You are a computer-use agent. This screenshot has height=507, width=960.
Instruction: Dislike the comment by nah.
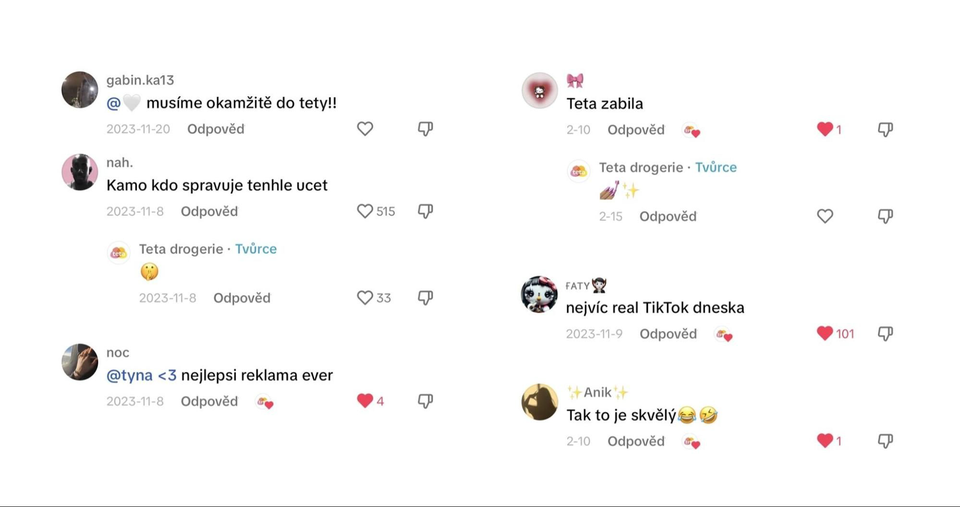tap(425, 211)
